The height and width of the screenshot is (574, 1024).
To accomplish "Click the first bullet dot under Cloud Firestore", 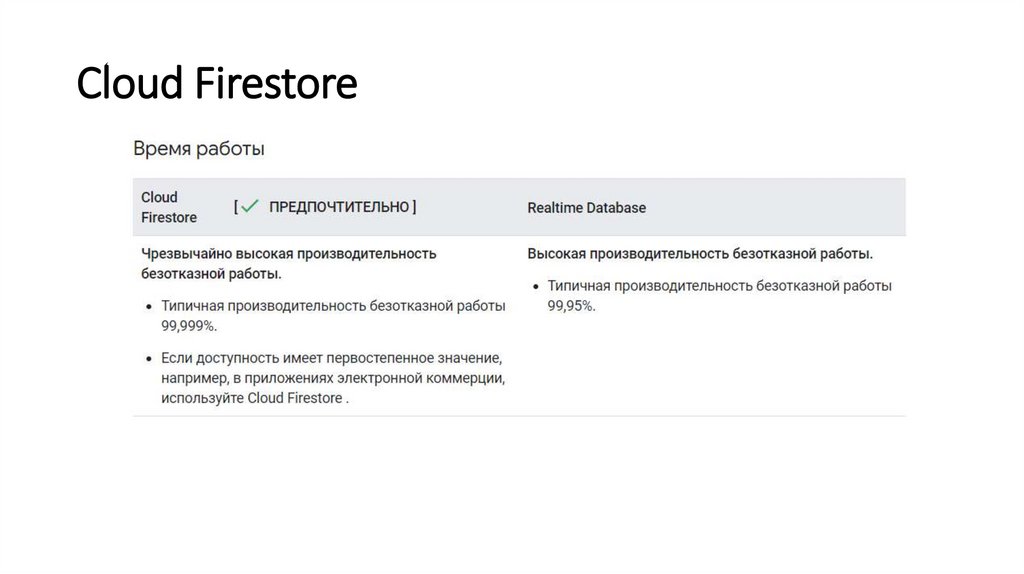I will 149,306.
